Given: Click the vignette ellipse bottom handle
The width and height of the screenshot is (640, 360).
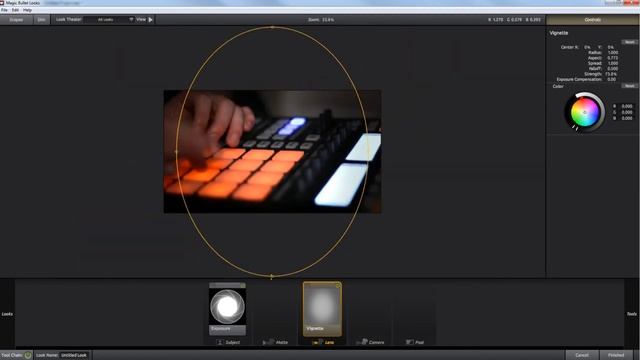Looking at the screenshot, I should (x=272, y=277).
